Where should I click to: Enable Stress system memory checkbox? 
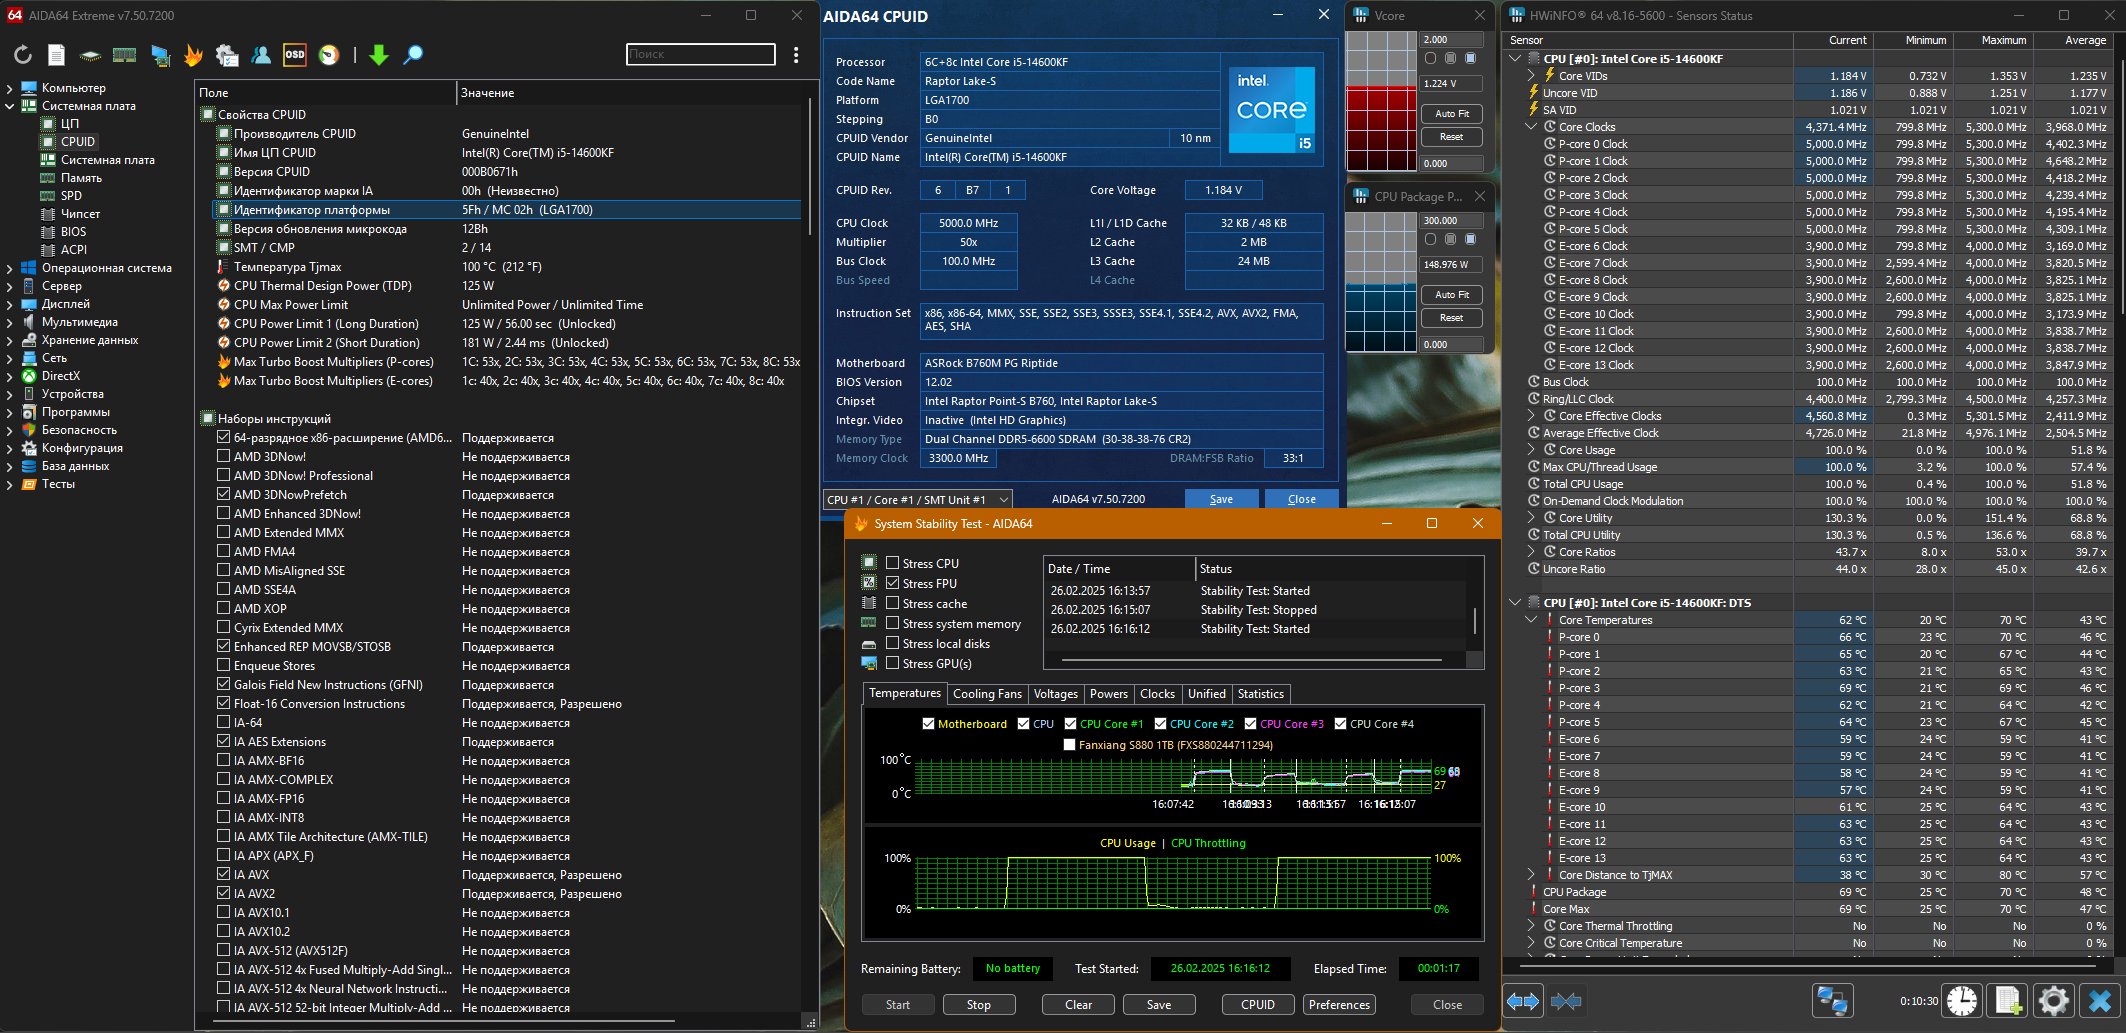893,623
